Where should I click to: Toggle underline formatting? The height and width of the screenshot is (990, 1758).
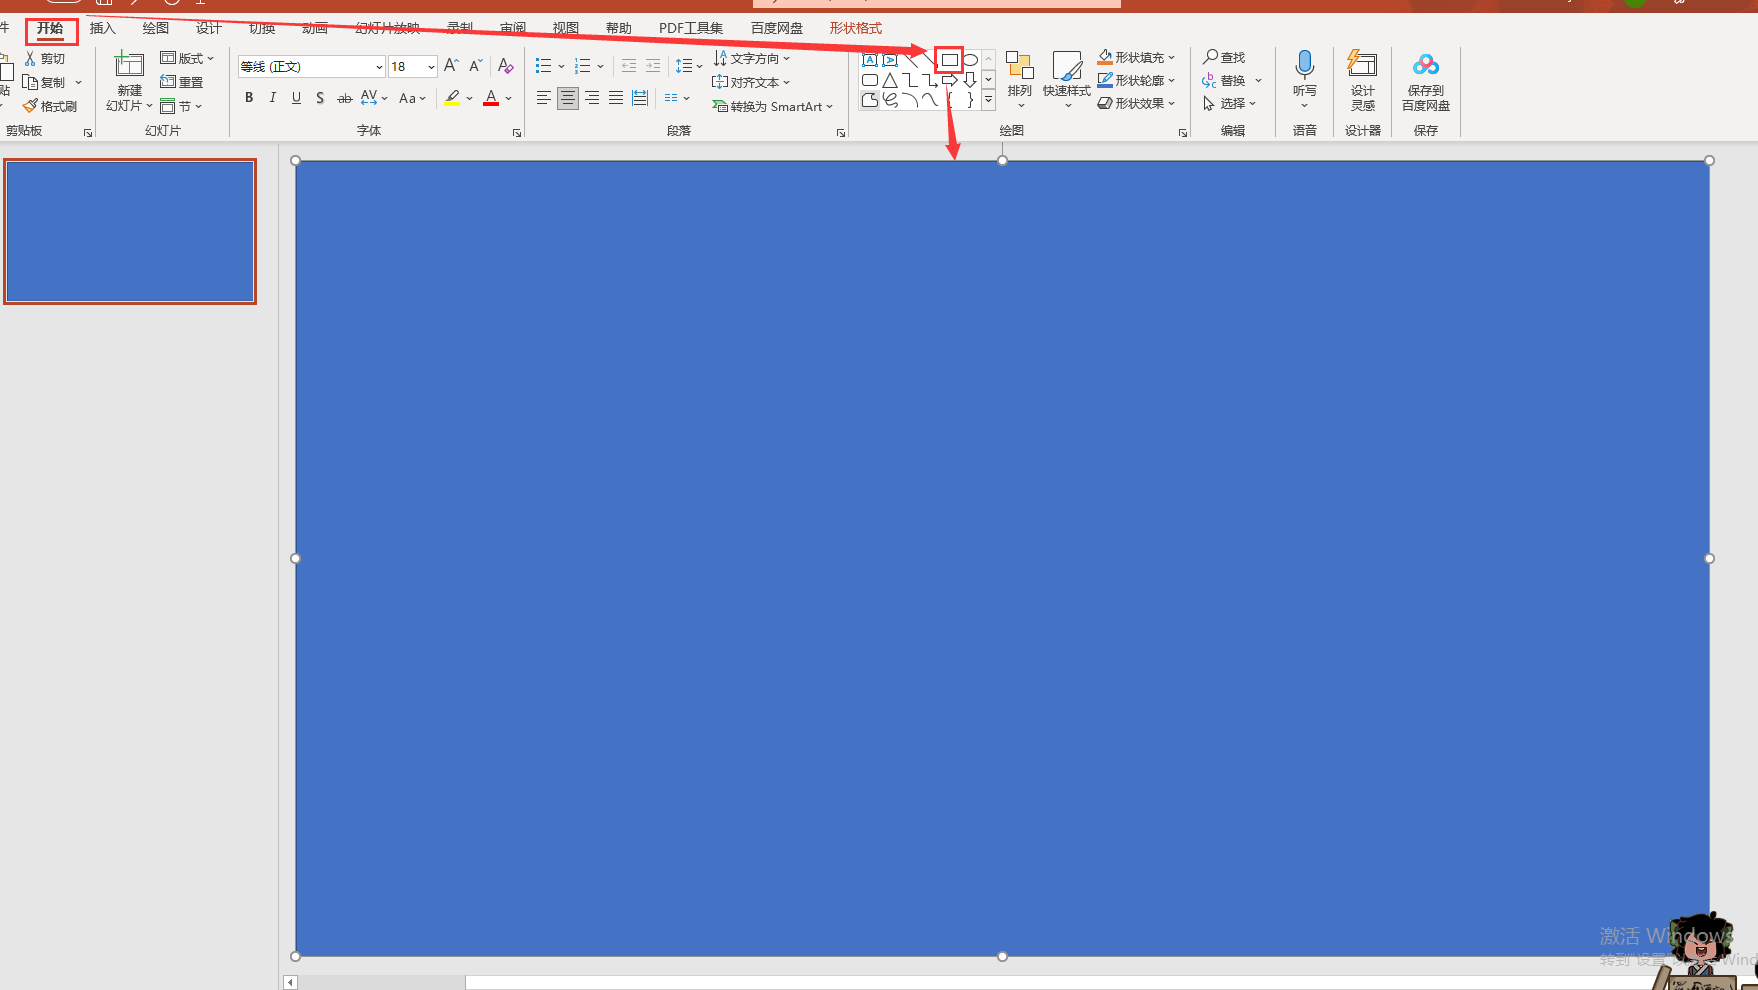point(296,98)
